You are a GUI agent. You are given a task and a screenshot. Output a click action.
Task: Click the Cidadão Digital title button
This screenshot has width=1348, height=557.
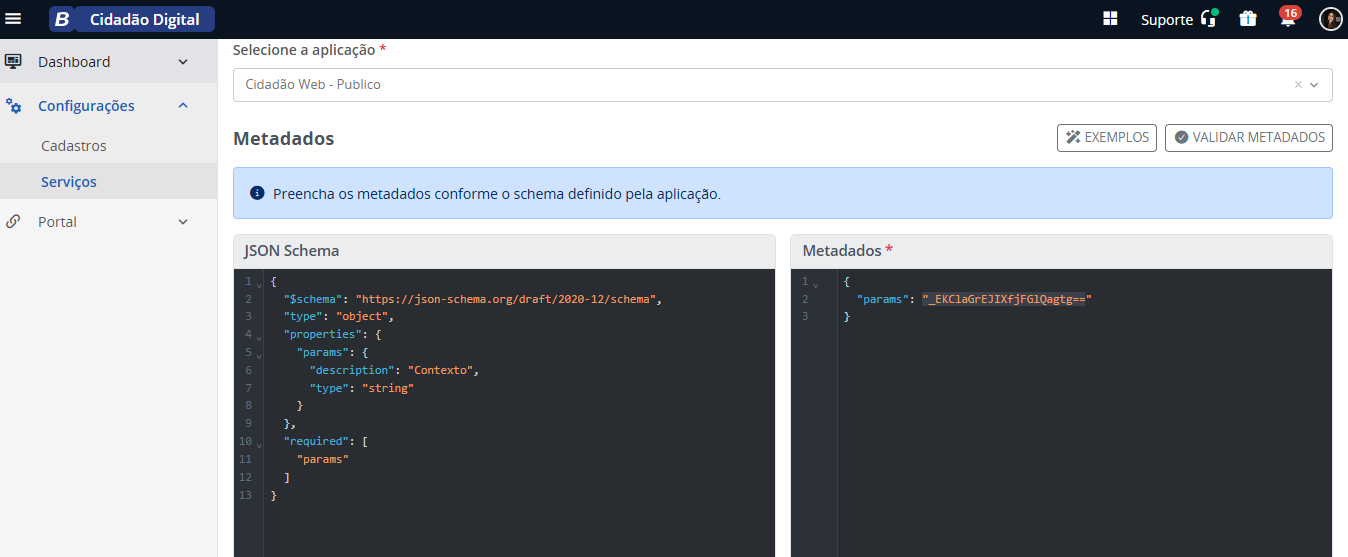[144, 19]
